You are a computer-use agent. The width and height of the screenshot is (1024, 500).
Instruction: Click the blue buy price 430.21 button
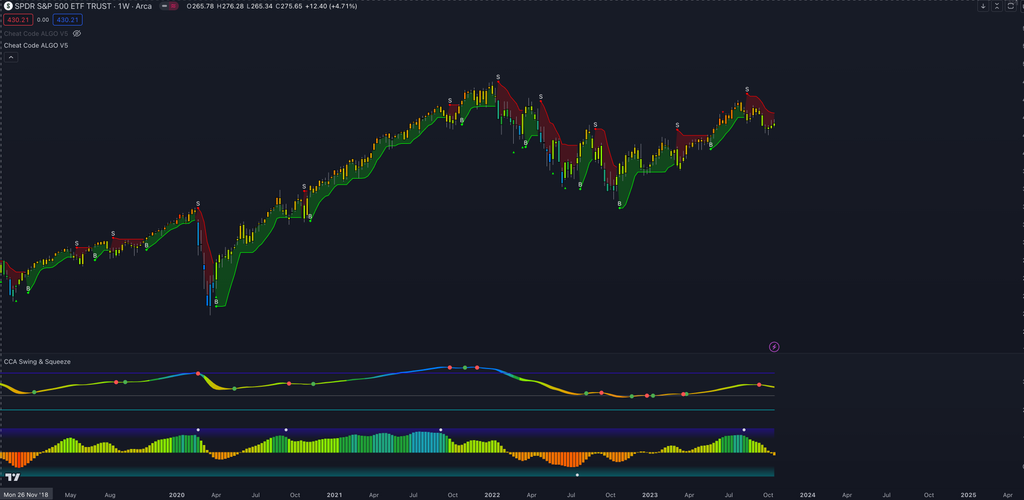pyautogui.click(x=68, y=20)
